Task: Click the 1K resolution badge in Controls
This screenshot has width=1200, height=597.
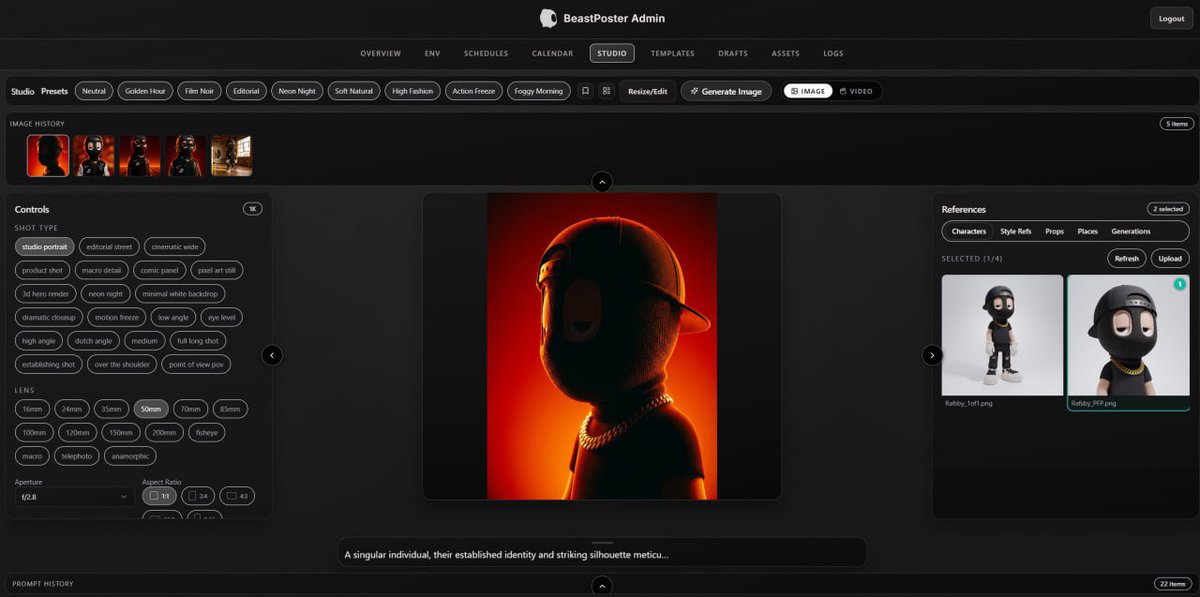Action: point(253,209)
